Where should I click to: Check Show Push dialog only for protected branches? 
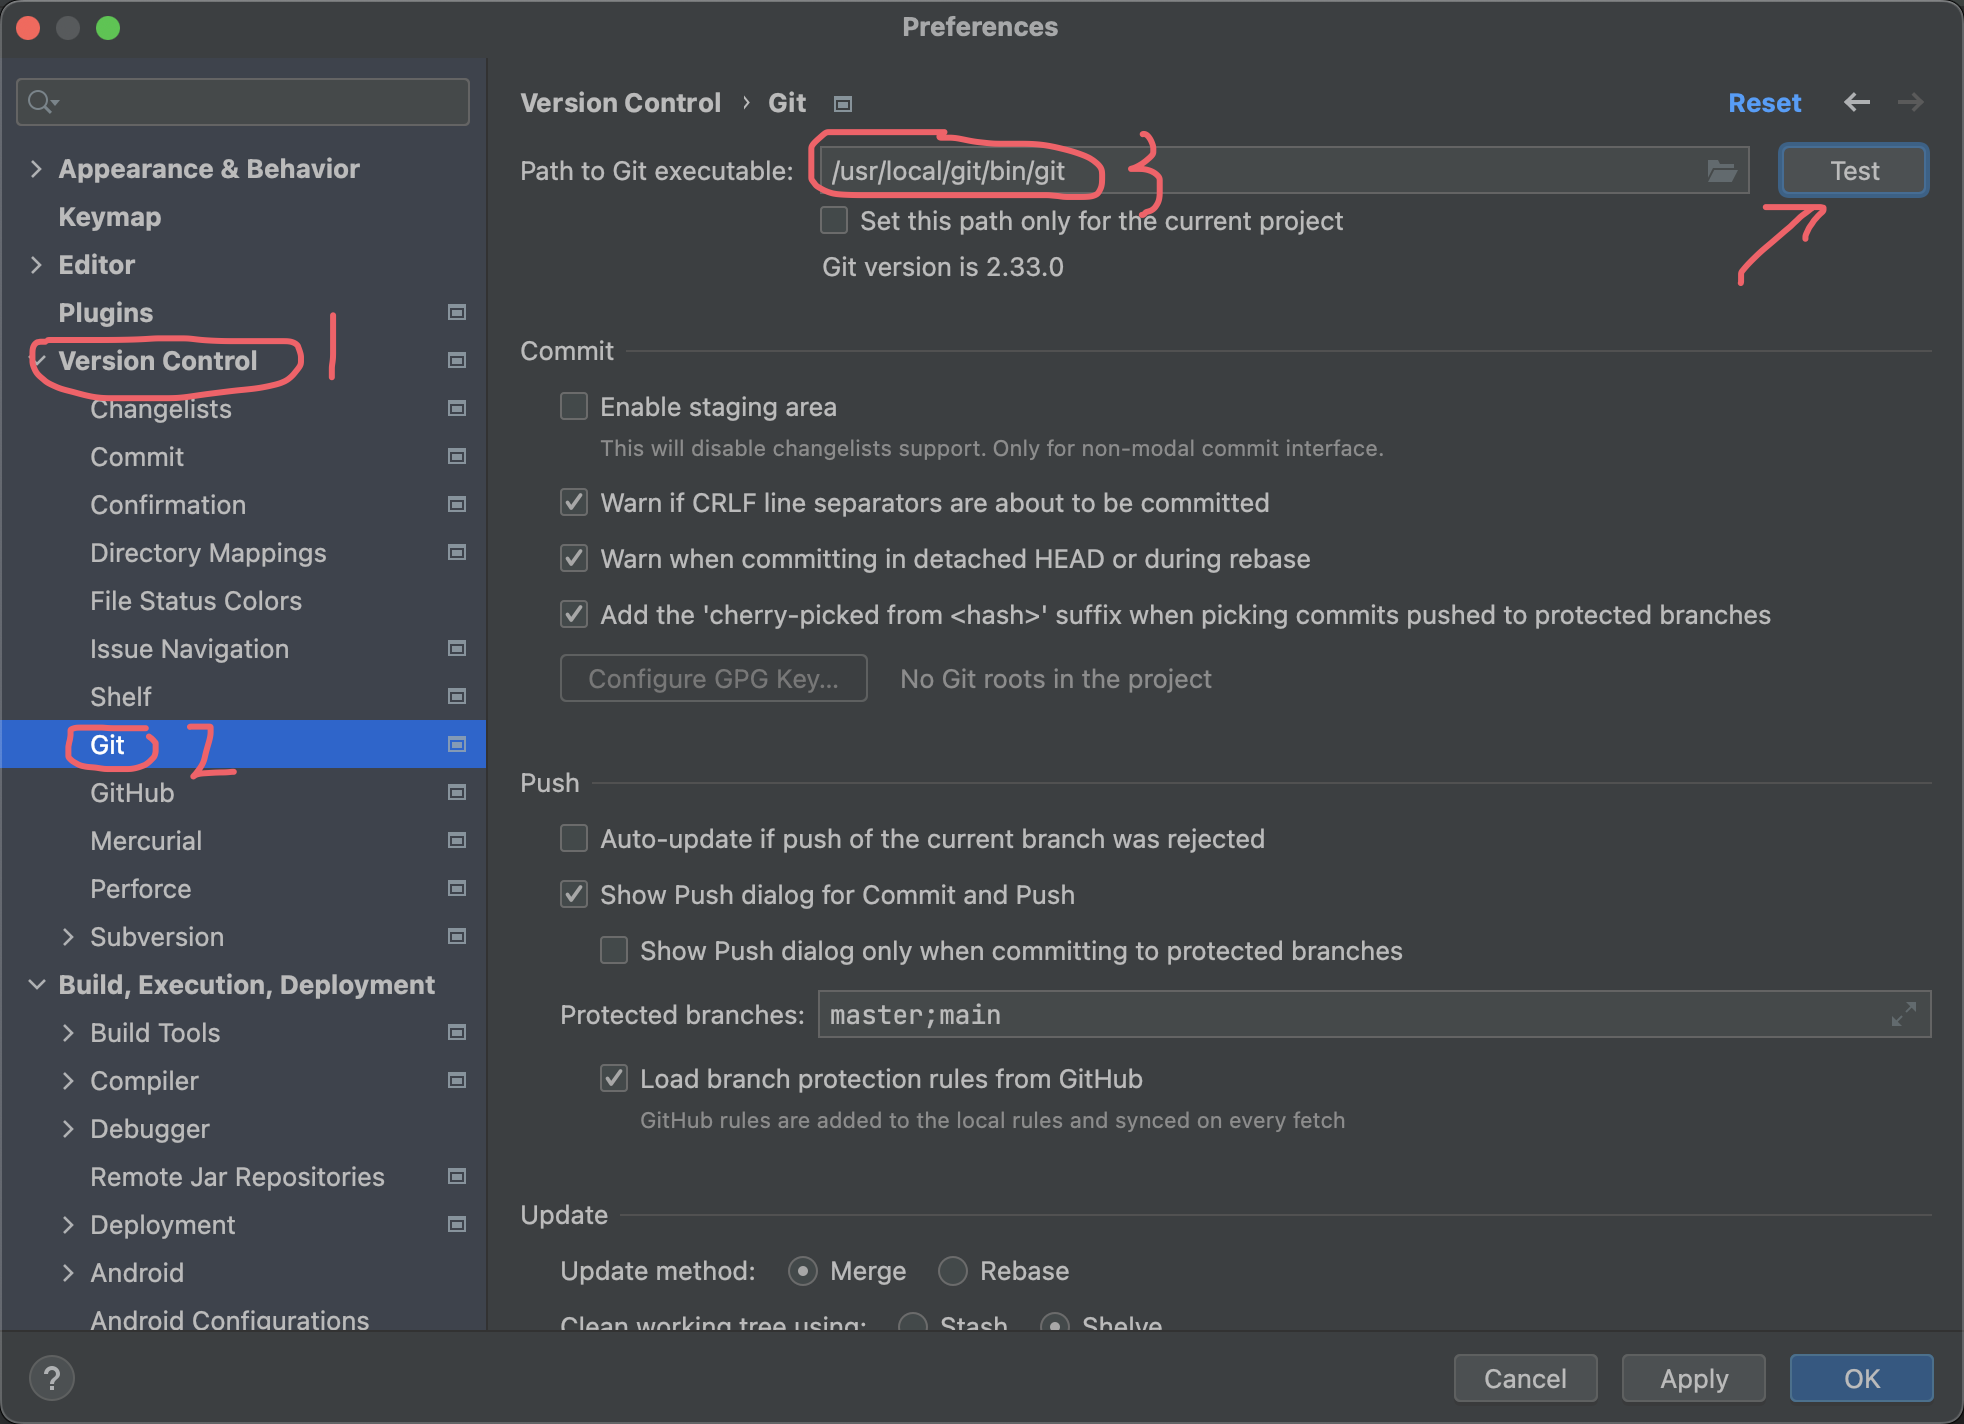tap(614, 950)
